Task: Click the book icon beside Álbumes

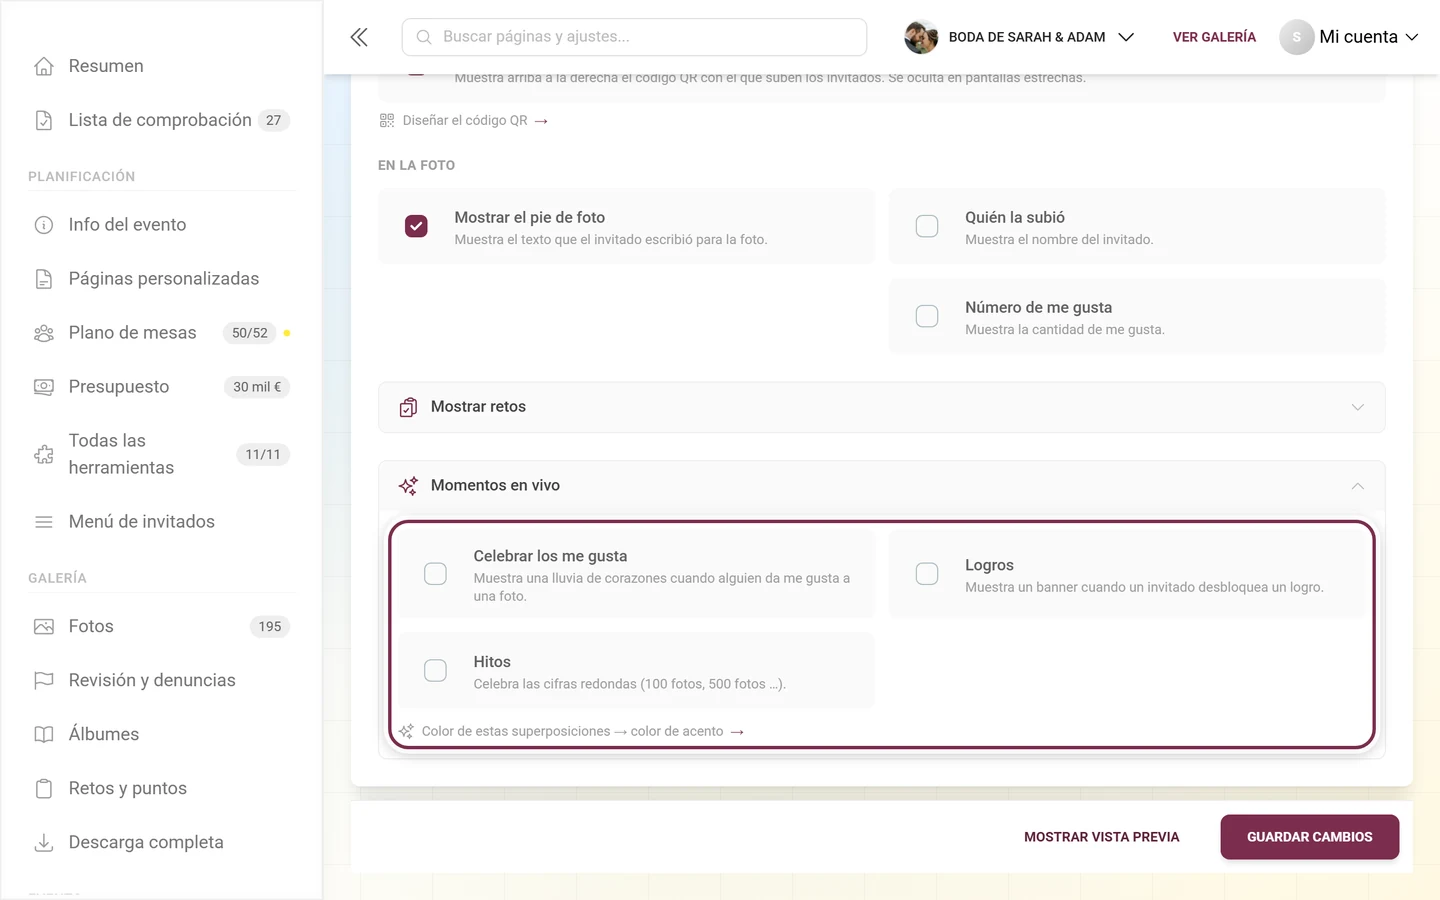Action: tap(44, 735)
